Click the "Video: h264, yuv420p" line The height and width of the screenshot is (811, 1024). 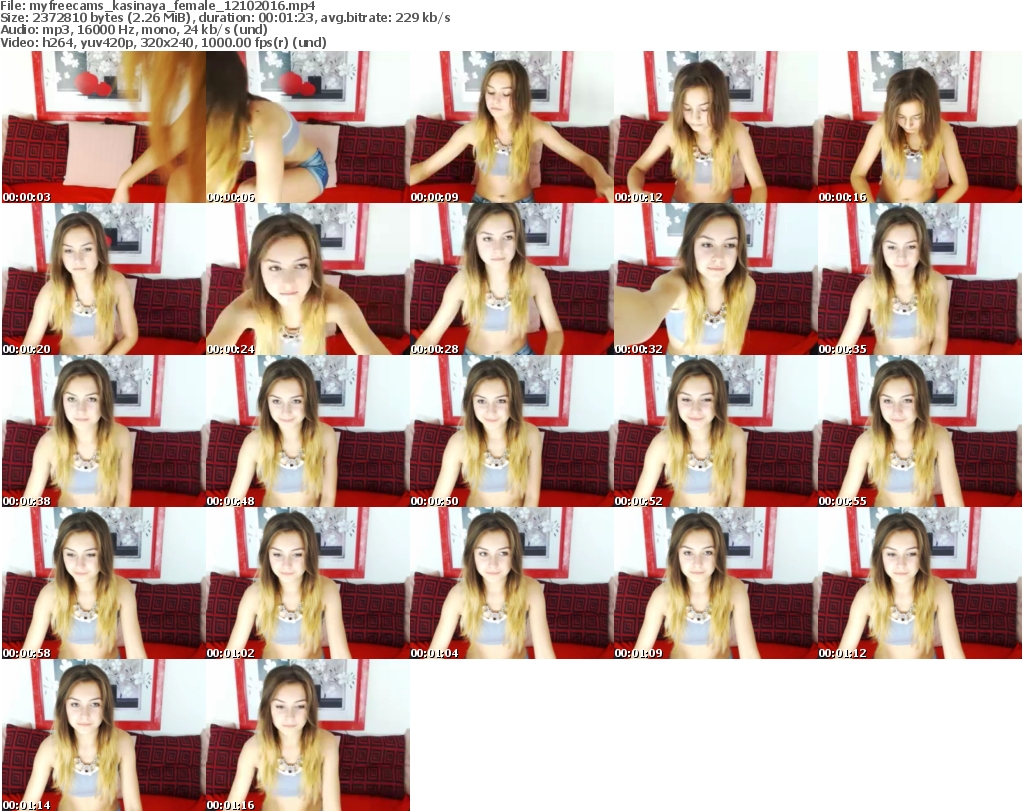[x=163, y=42]
